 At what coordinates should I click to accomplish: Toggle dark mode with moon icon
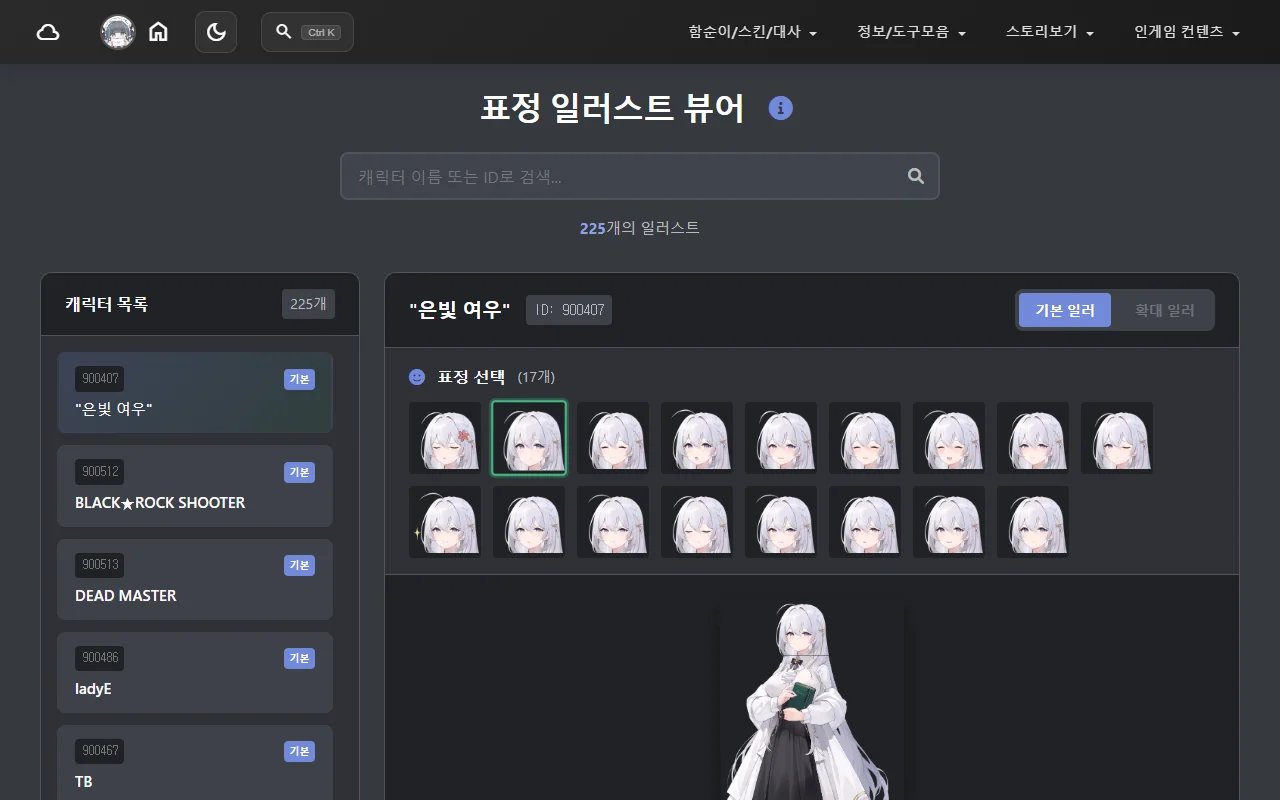pos(216,32)
